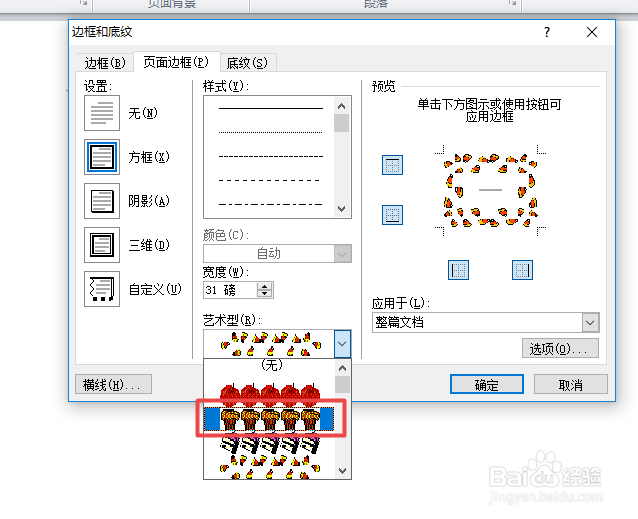638x519 pixels.
Task: Switch to the 底纹(S) tab
Action: pos(247,63)
